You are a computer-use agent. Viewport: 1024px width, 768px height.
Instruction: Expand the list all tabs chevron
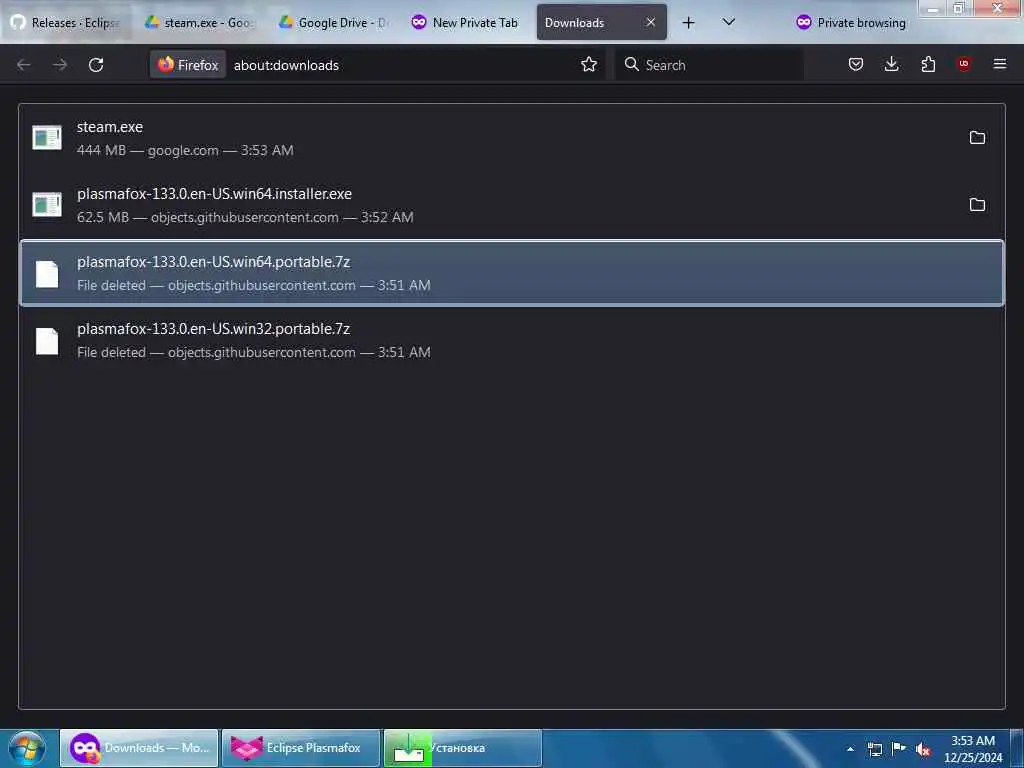pos(729,23)
